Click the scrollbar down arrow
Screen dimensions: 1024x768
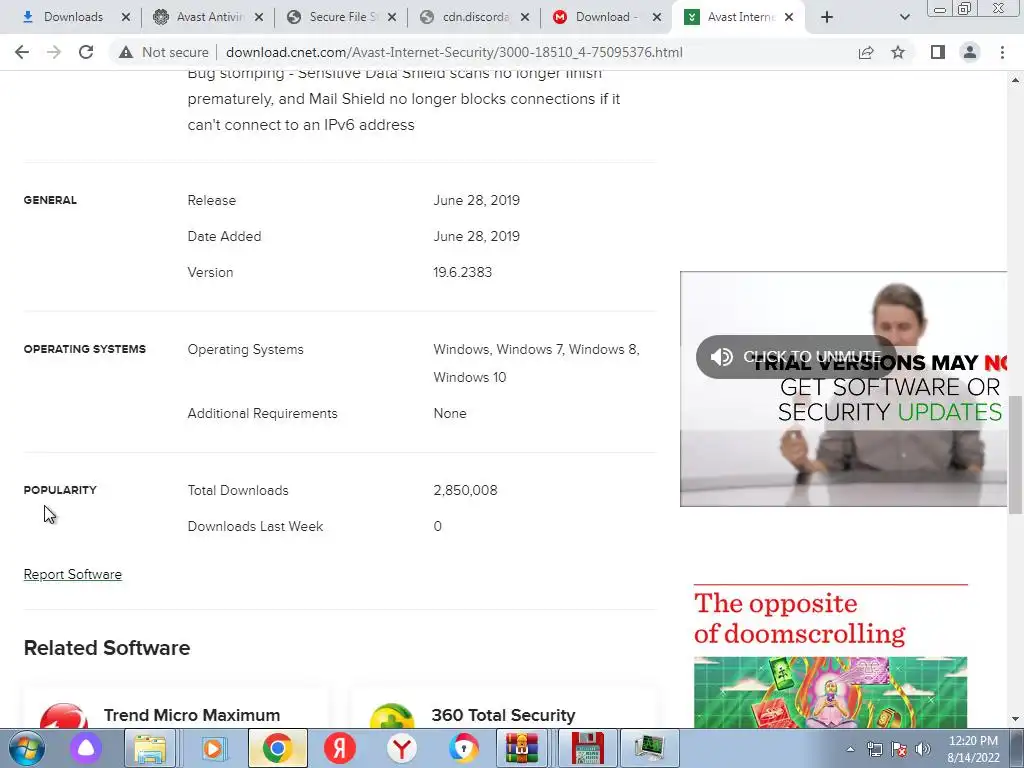pyautogui.click(x=1015, y=719)
